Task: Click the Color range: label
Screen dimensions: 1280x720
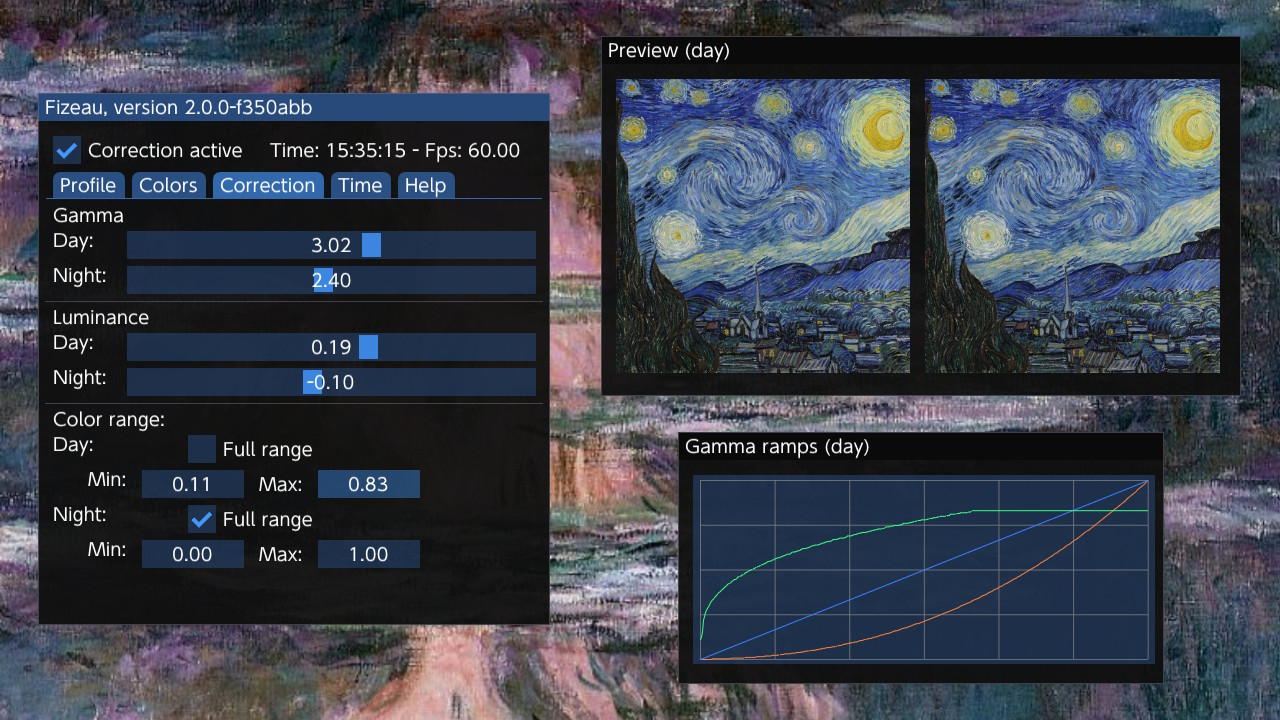Action: coord(109,419)
